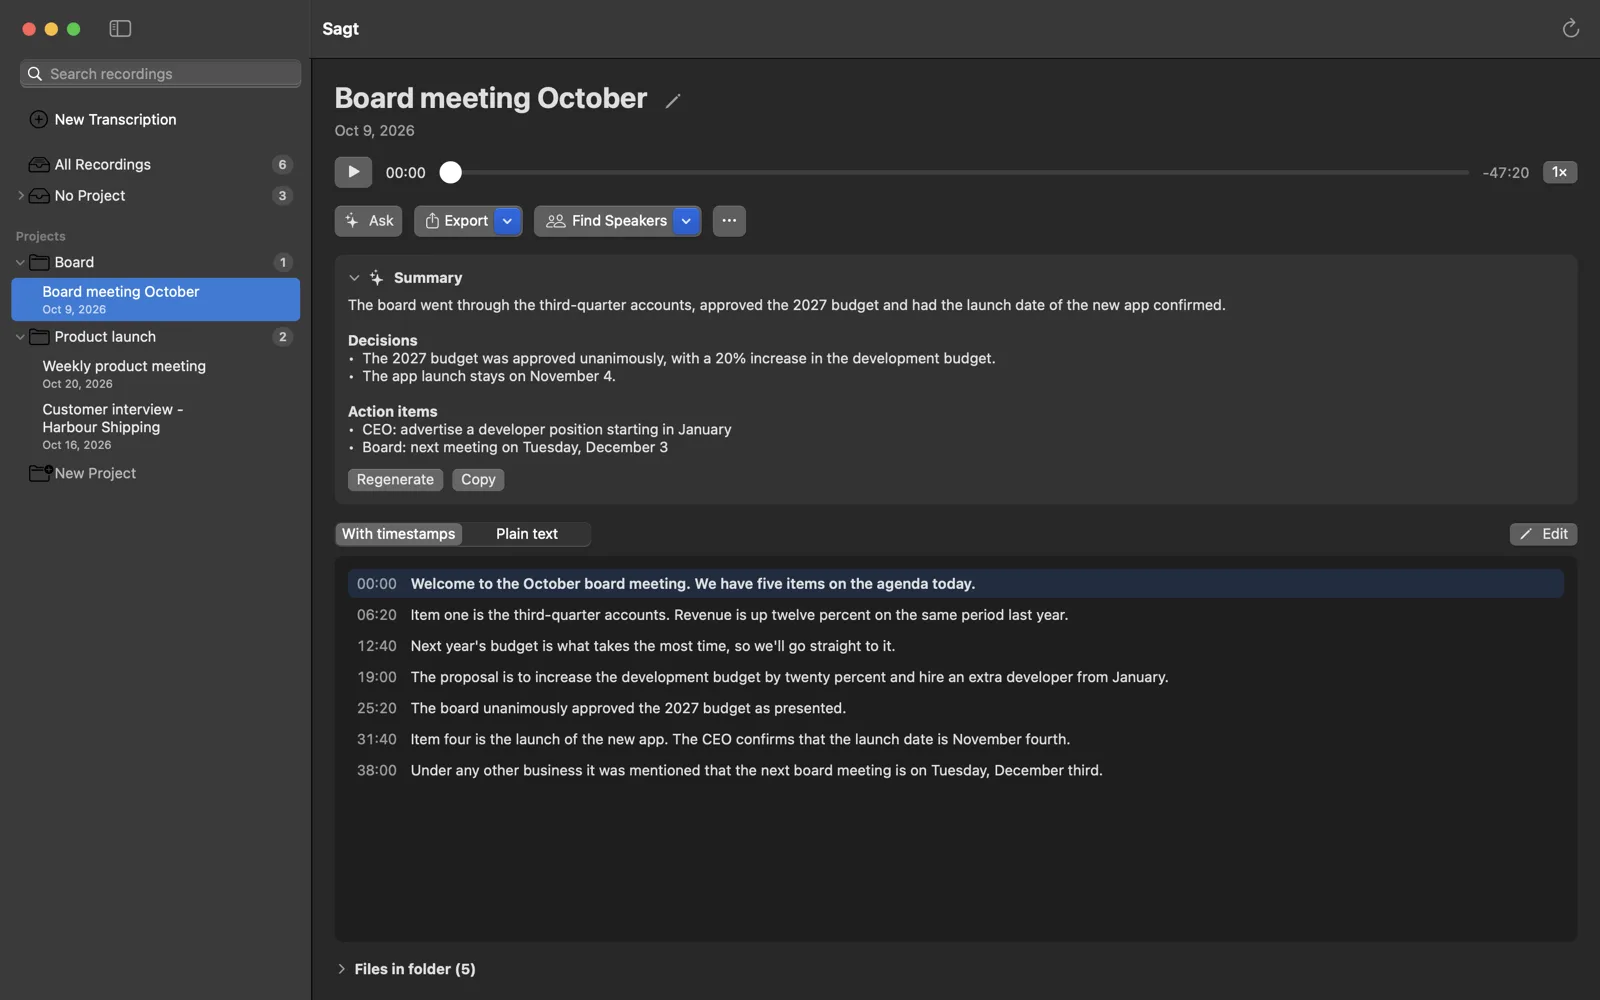Copy the summary
Viewport: 1600px width, 1000px height.
478,480
